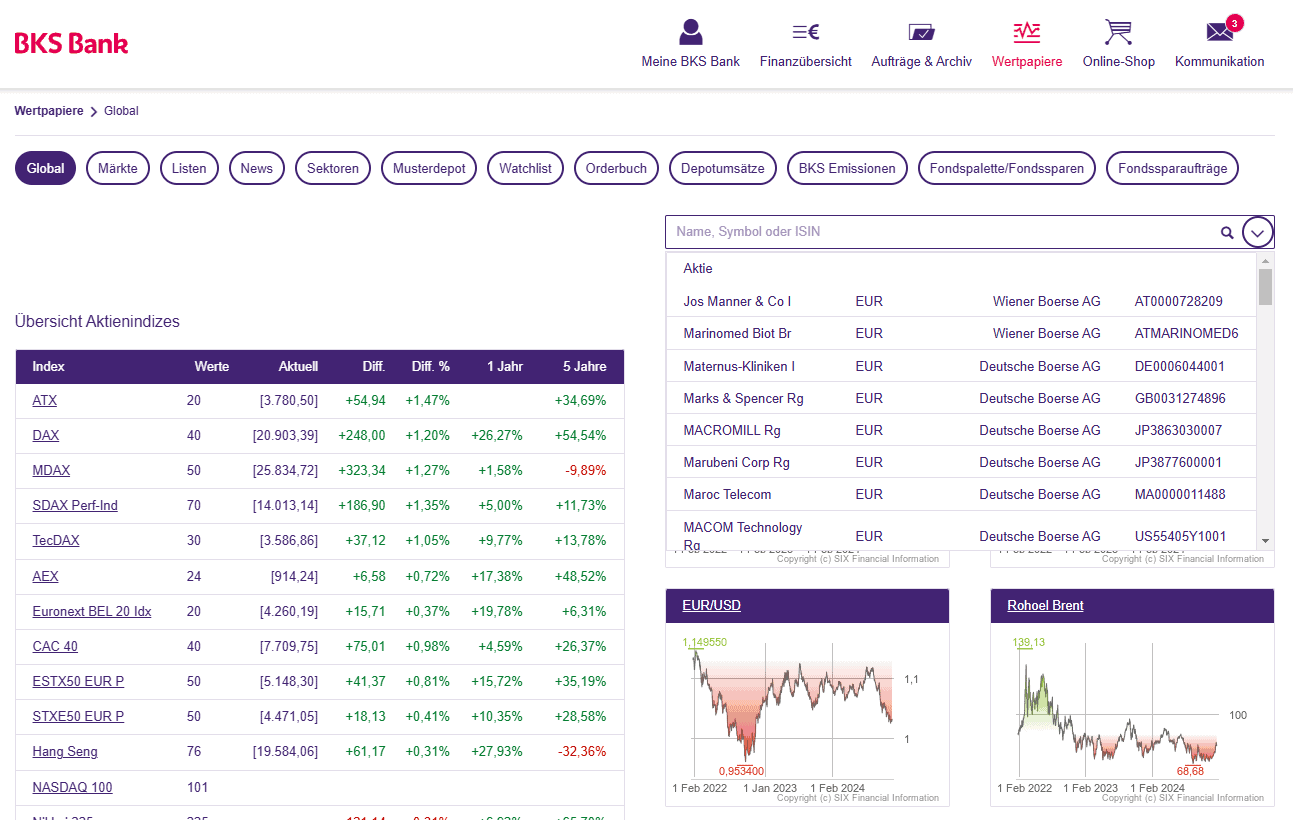Open Meine BKS Bank profile icon
1293x820 pixels.
(690, 32)
